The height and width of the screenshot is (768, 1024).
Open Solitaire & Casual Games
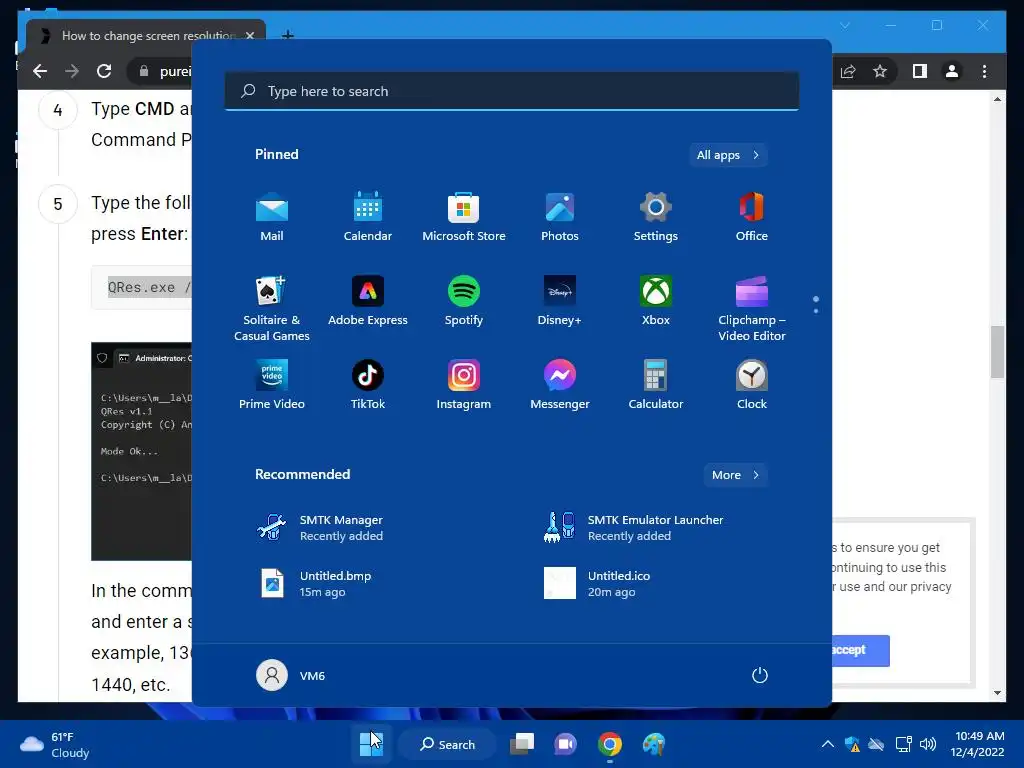(x=272, y=308)
